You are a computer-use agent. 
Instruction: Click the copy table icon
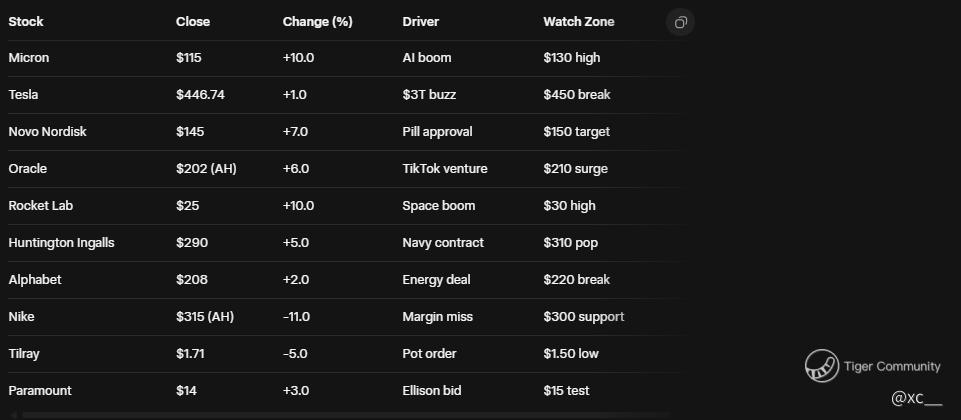pyautogui.click(x=680, y=22)
